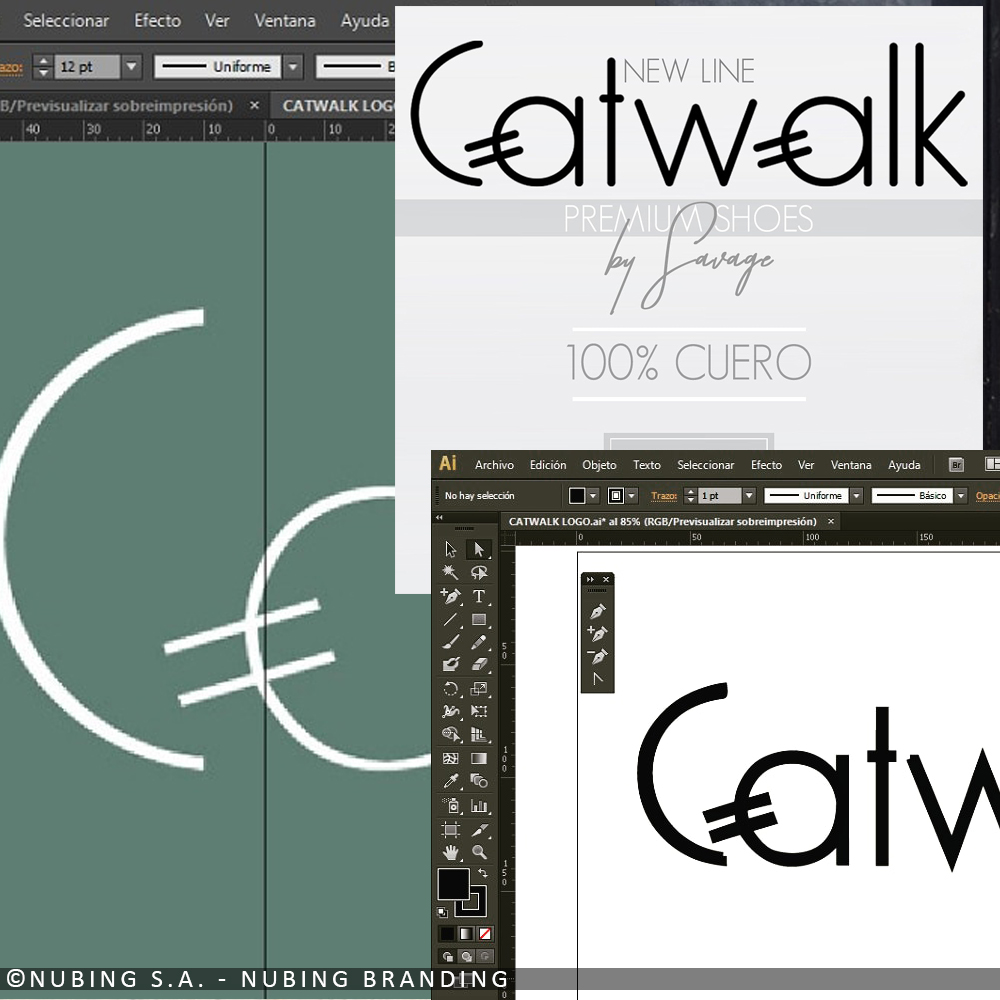The height and width of the screenshot is (1000, 1000).
Task: Open the Edición menu
Action: [x=548, y=465]
